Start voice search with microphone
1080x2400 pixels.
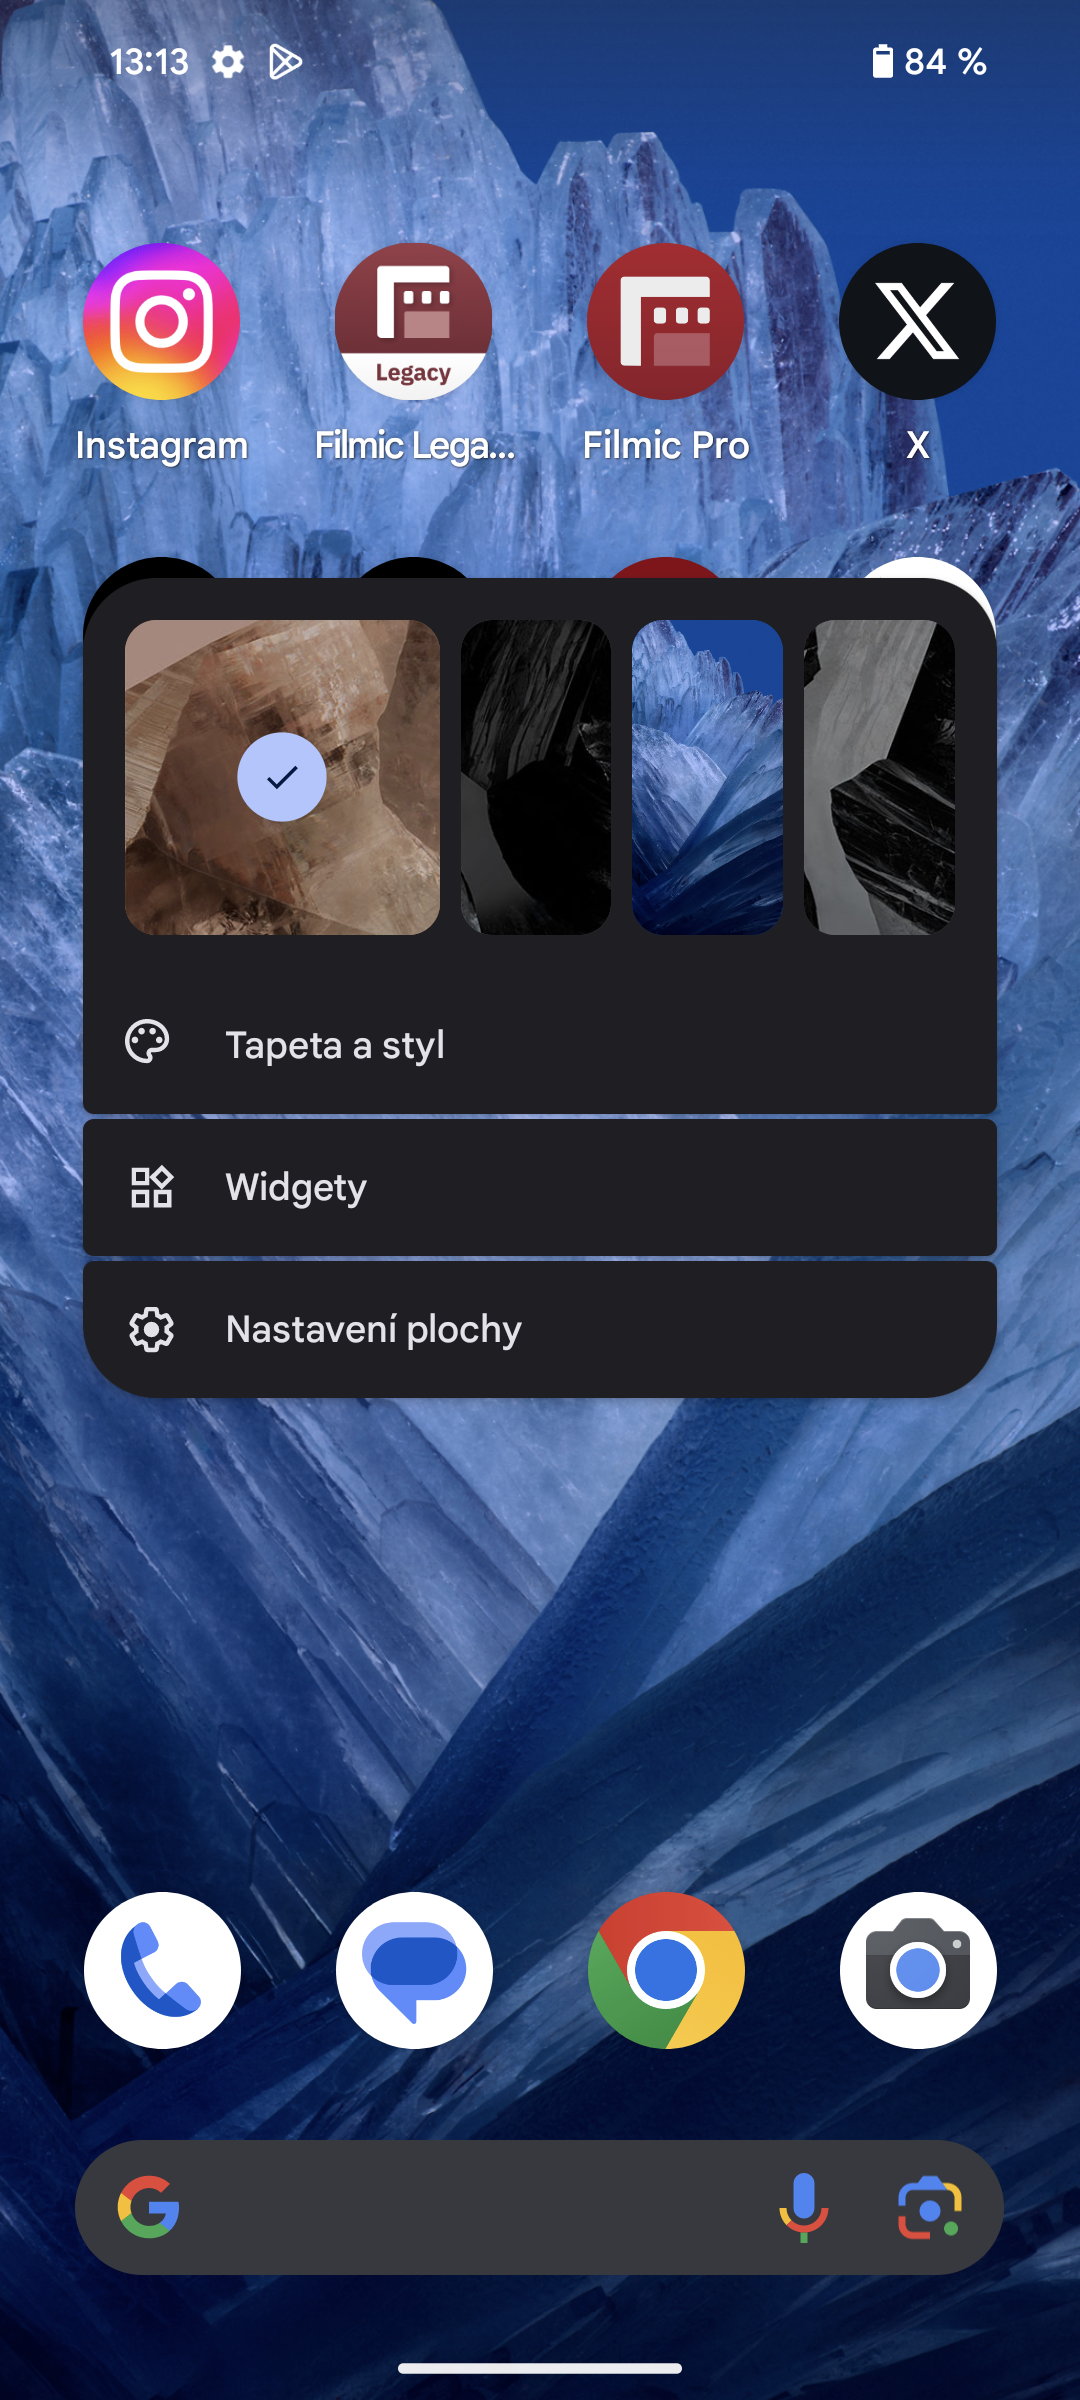804,2207
